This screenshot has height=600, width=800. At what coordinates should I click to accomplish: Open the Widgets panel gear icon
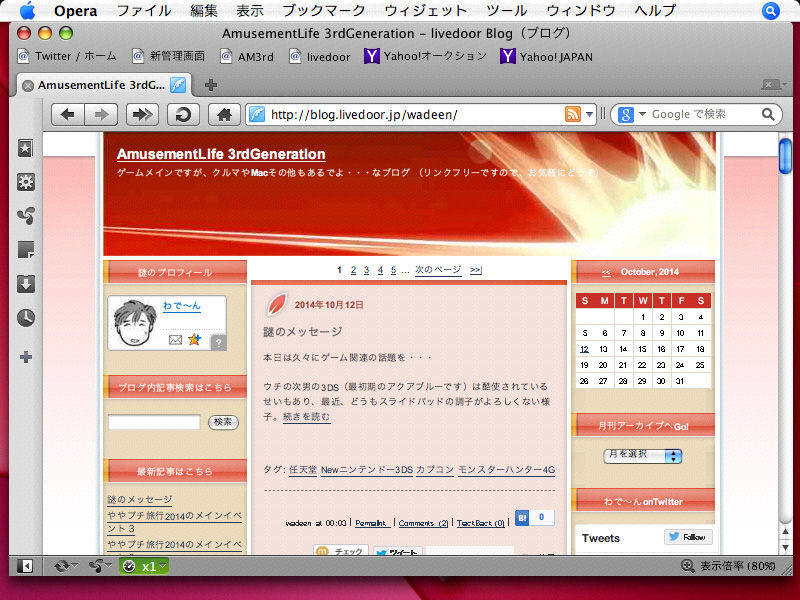click(26, 182)
